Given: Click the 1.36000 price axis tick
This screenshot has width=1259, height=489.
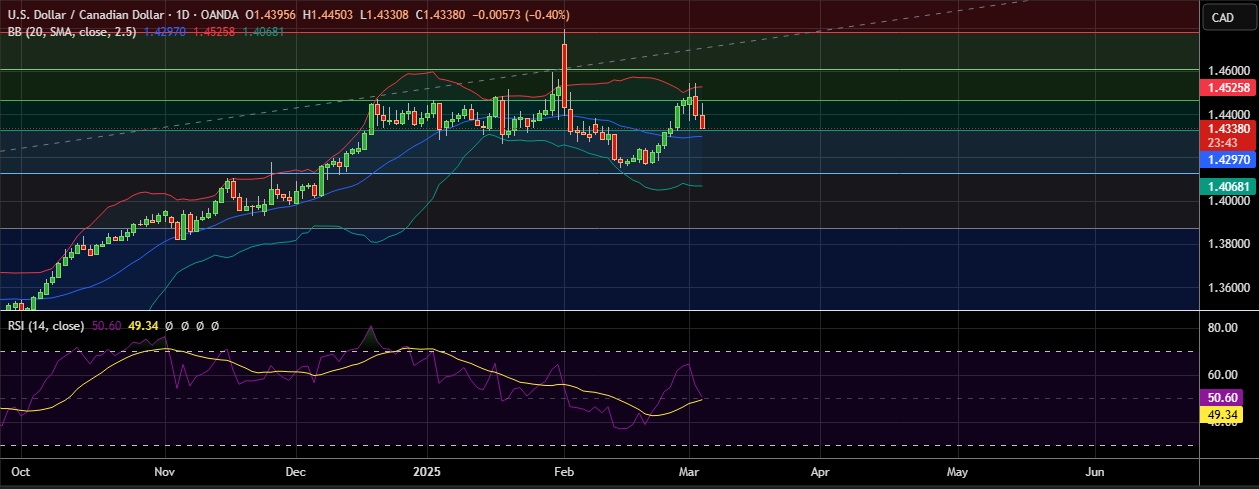Looking at the screenshot, I should (1227, 288).
